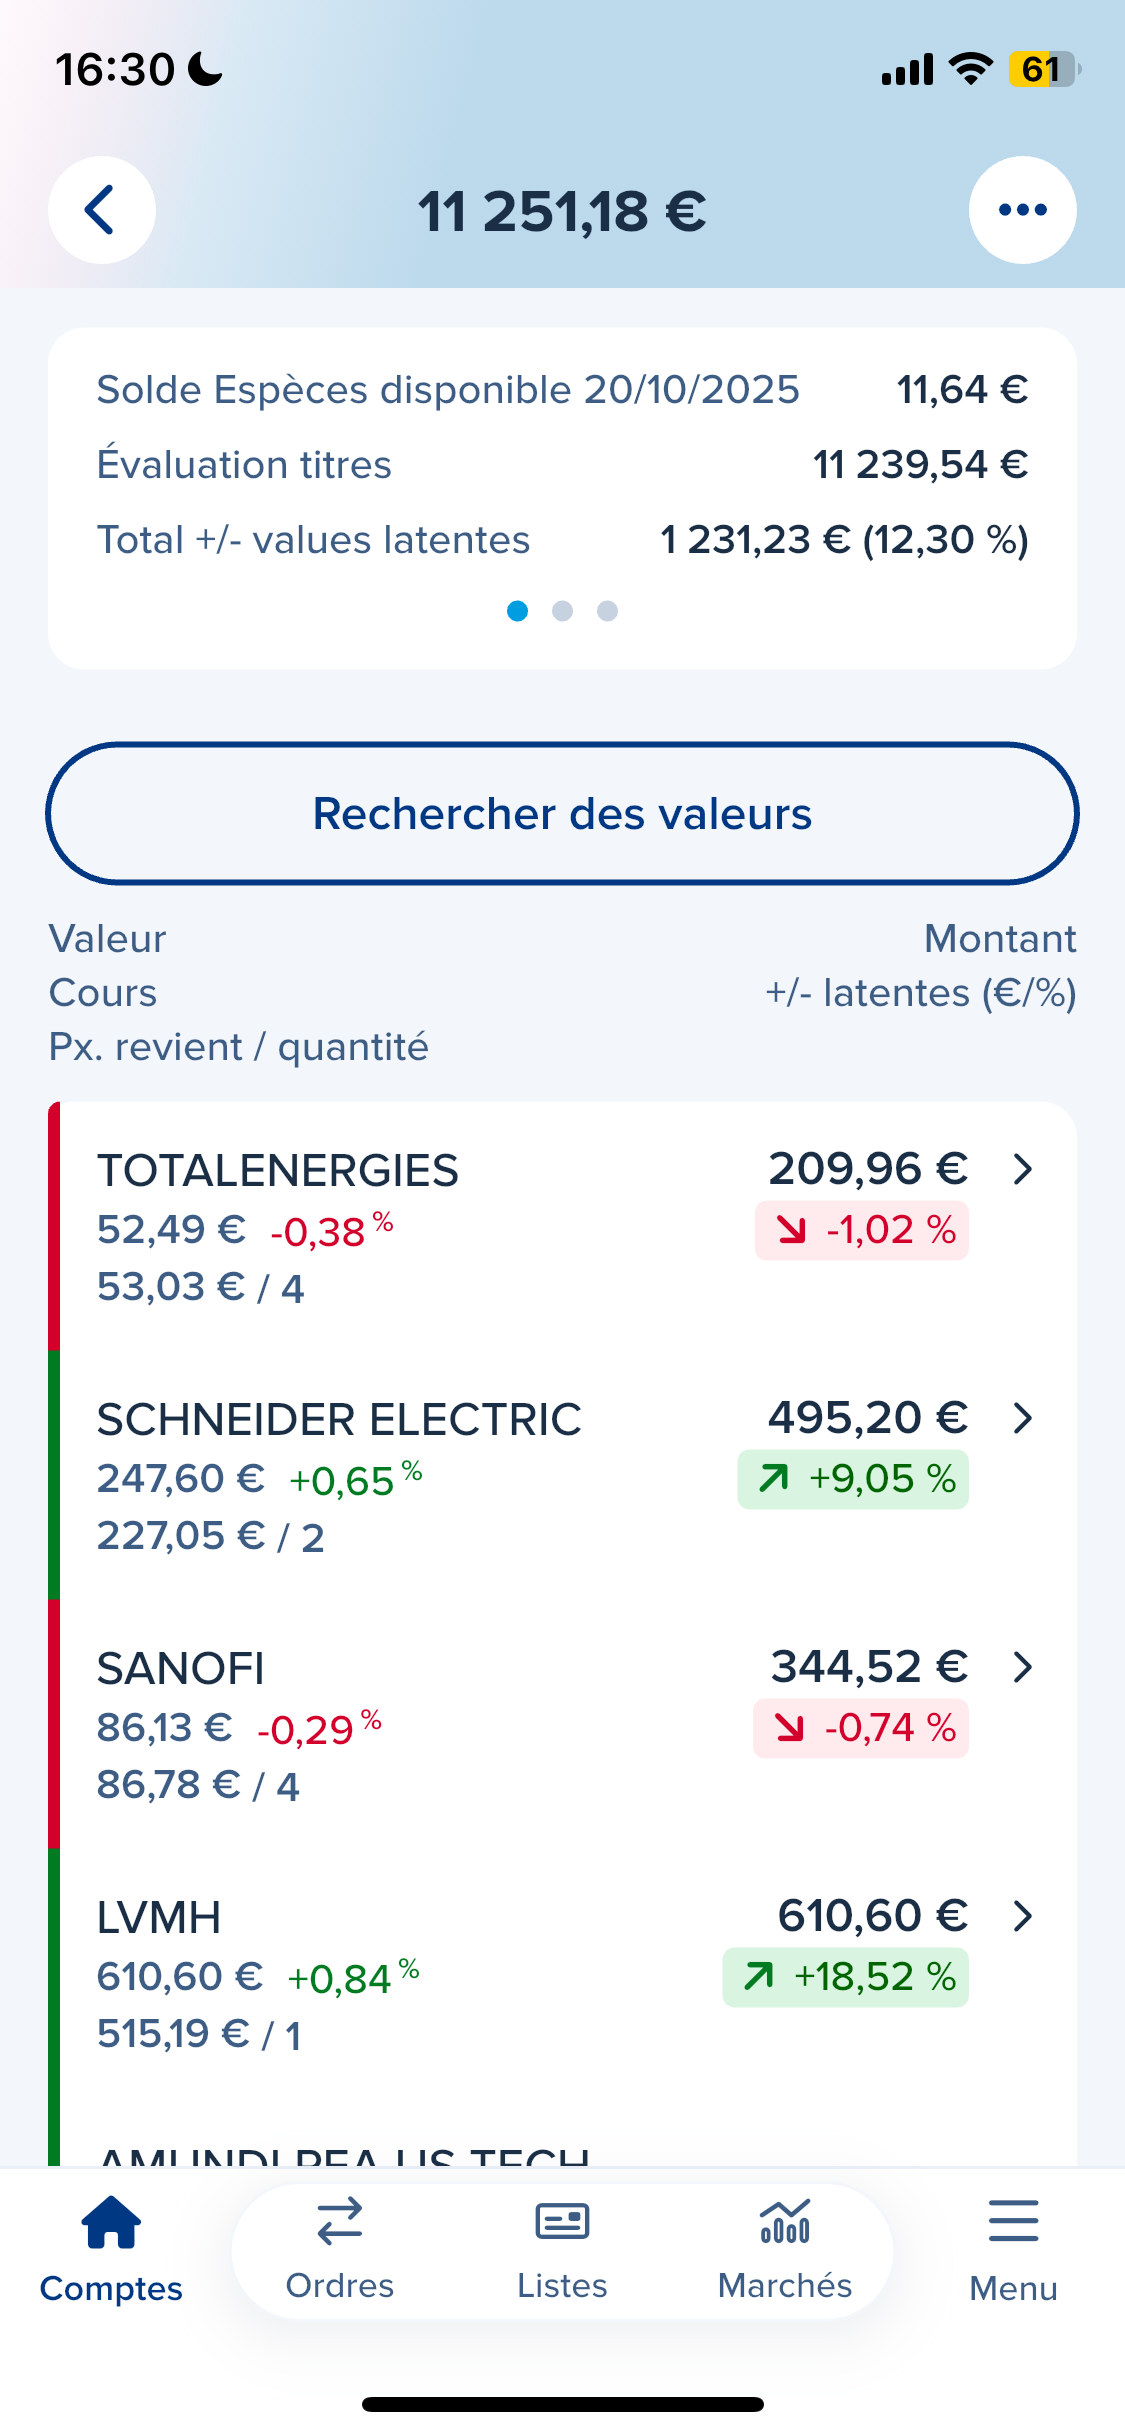Expand Sanofi position details chevron
The image size is (1125, 2436).
(1022, 1667)
